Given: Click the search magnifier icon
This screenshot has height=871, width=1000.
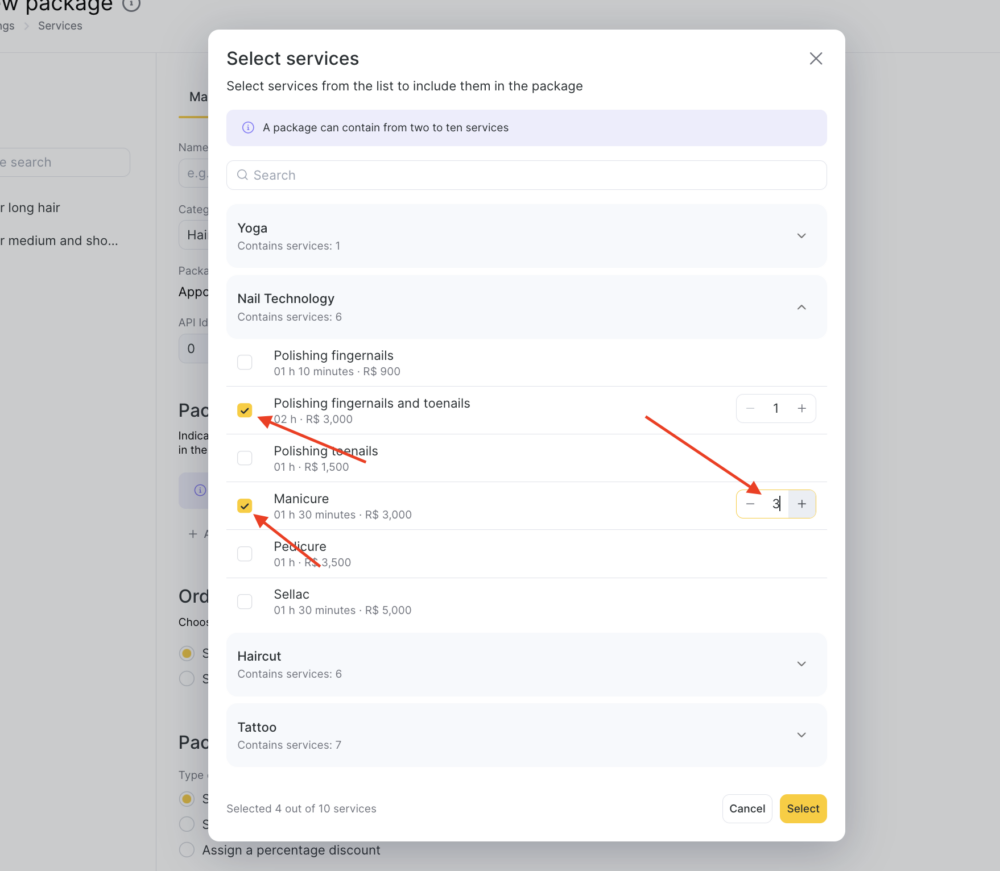Looking at the screenshot, I should 242,175.
